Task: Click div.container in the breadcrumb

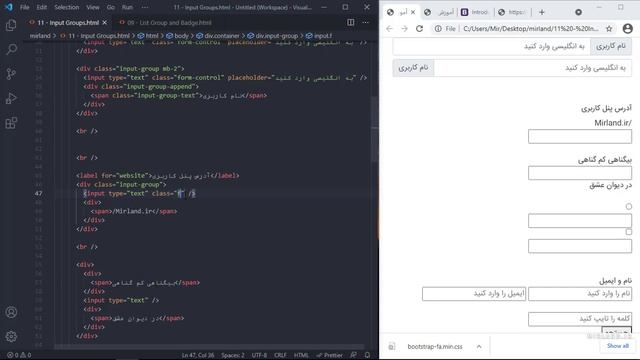Action: [x=218, y=36]
